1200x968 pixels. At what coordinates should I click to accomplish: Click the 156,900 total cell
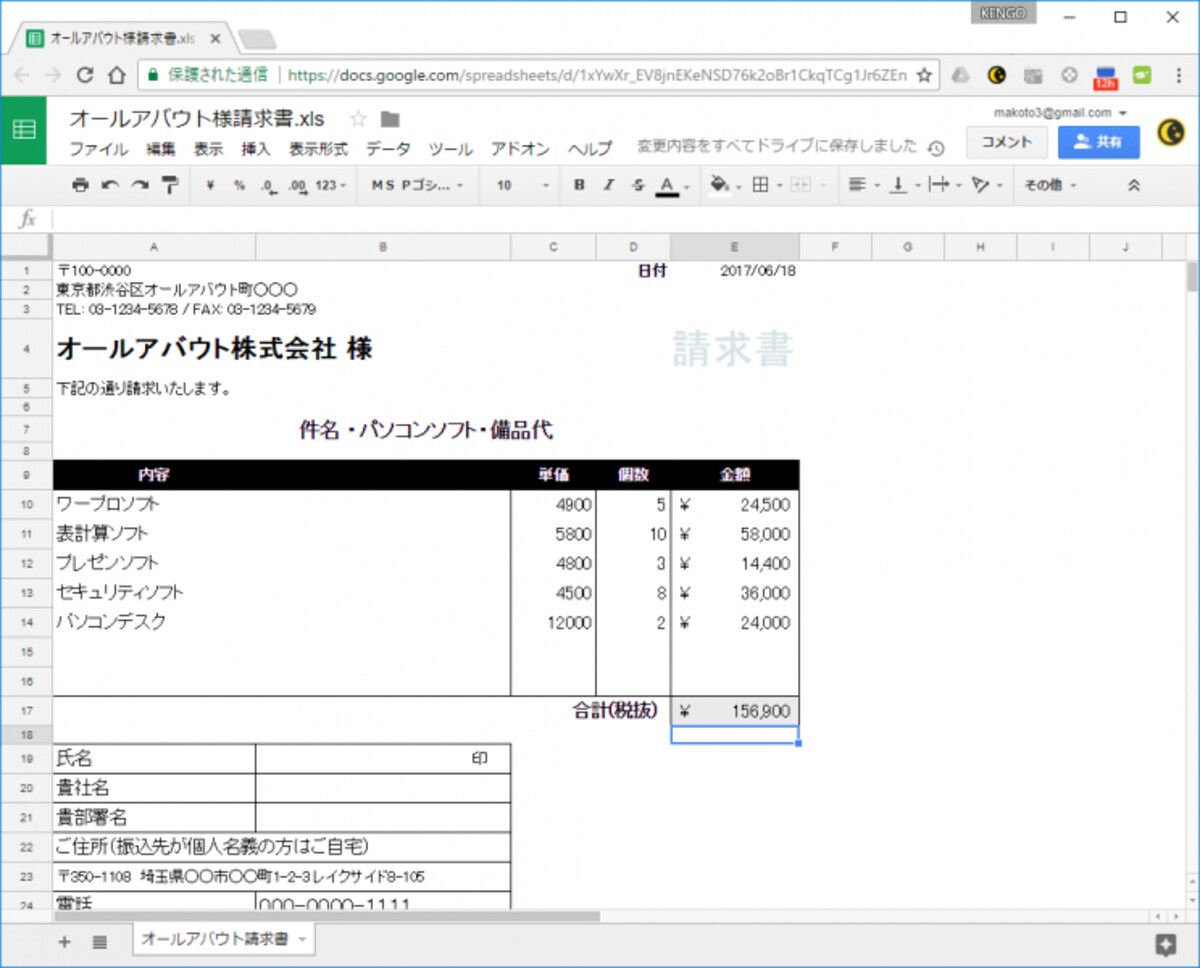click(x=735, y=711)
